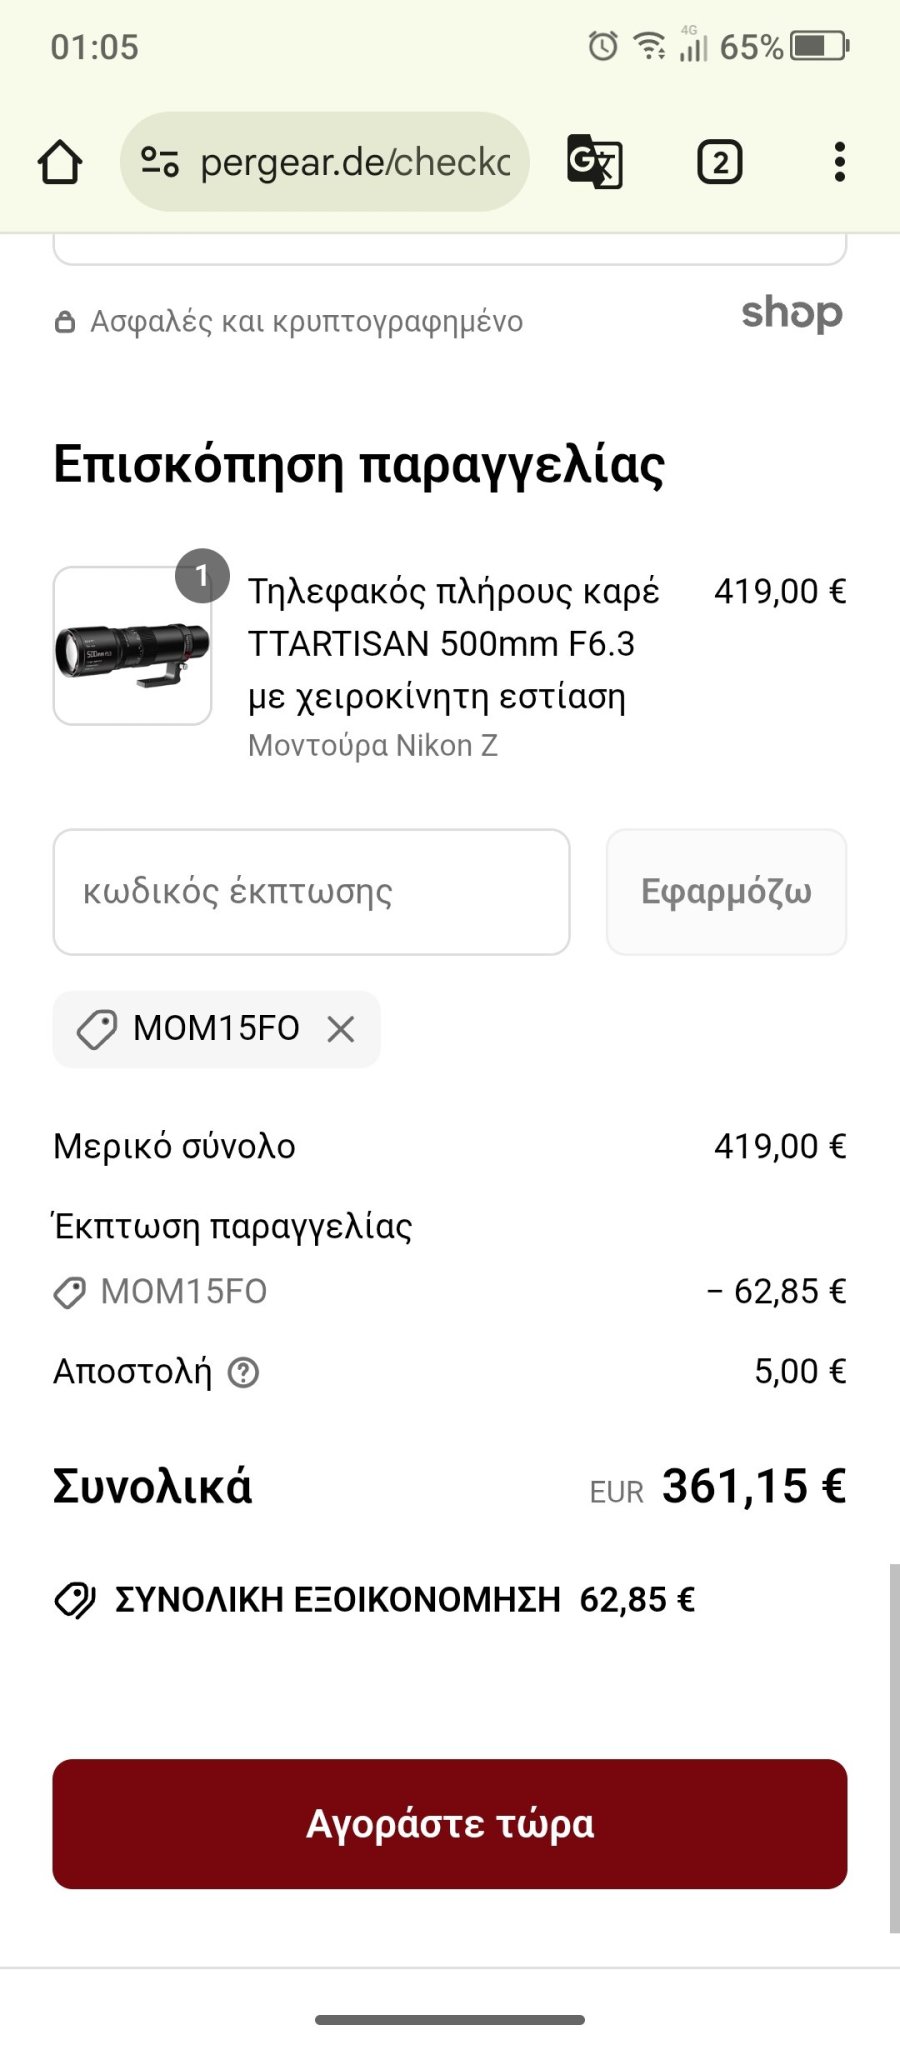Open the tab switcher showing 2 tabs
Screen dimensions: 900x2050
719,162
